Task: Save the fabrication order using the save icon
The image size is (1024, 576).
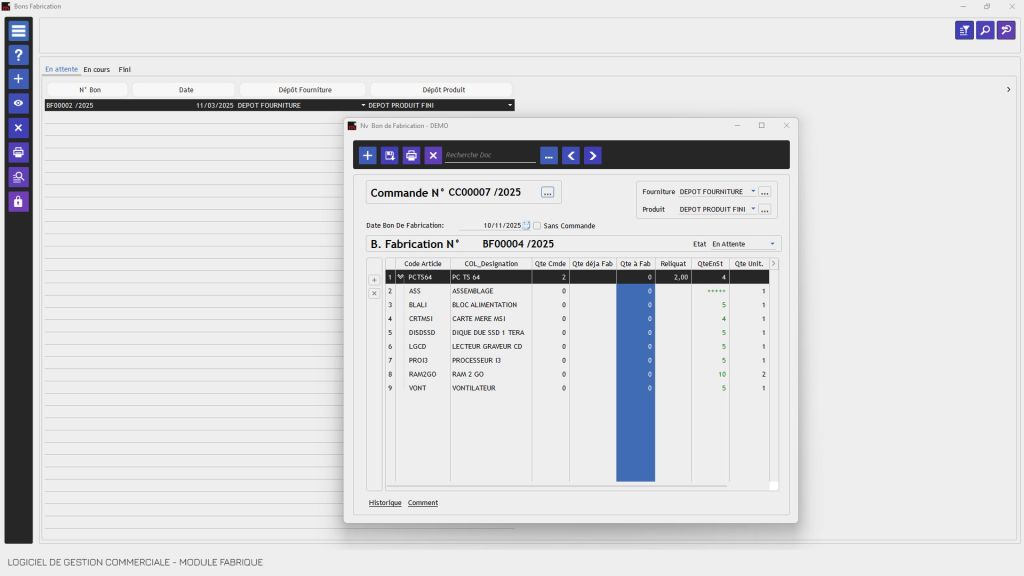Action: point(390,155)
